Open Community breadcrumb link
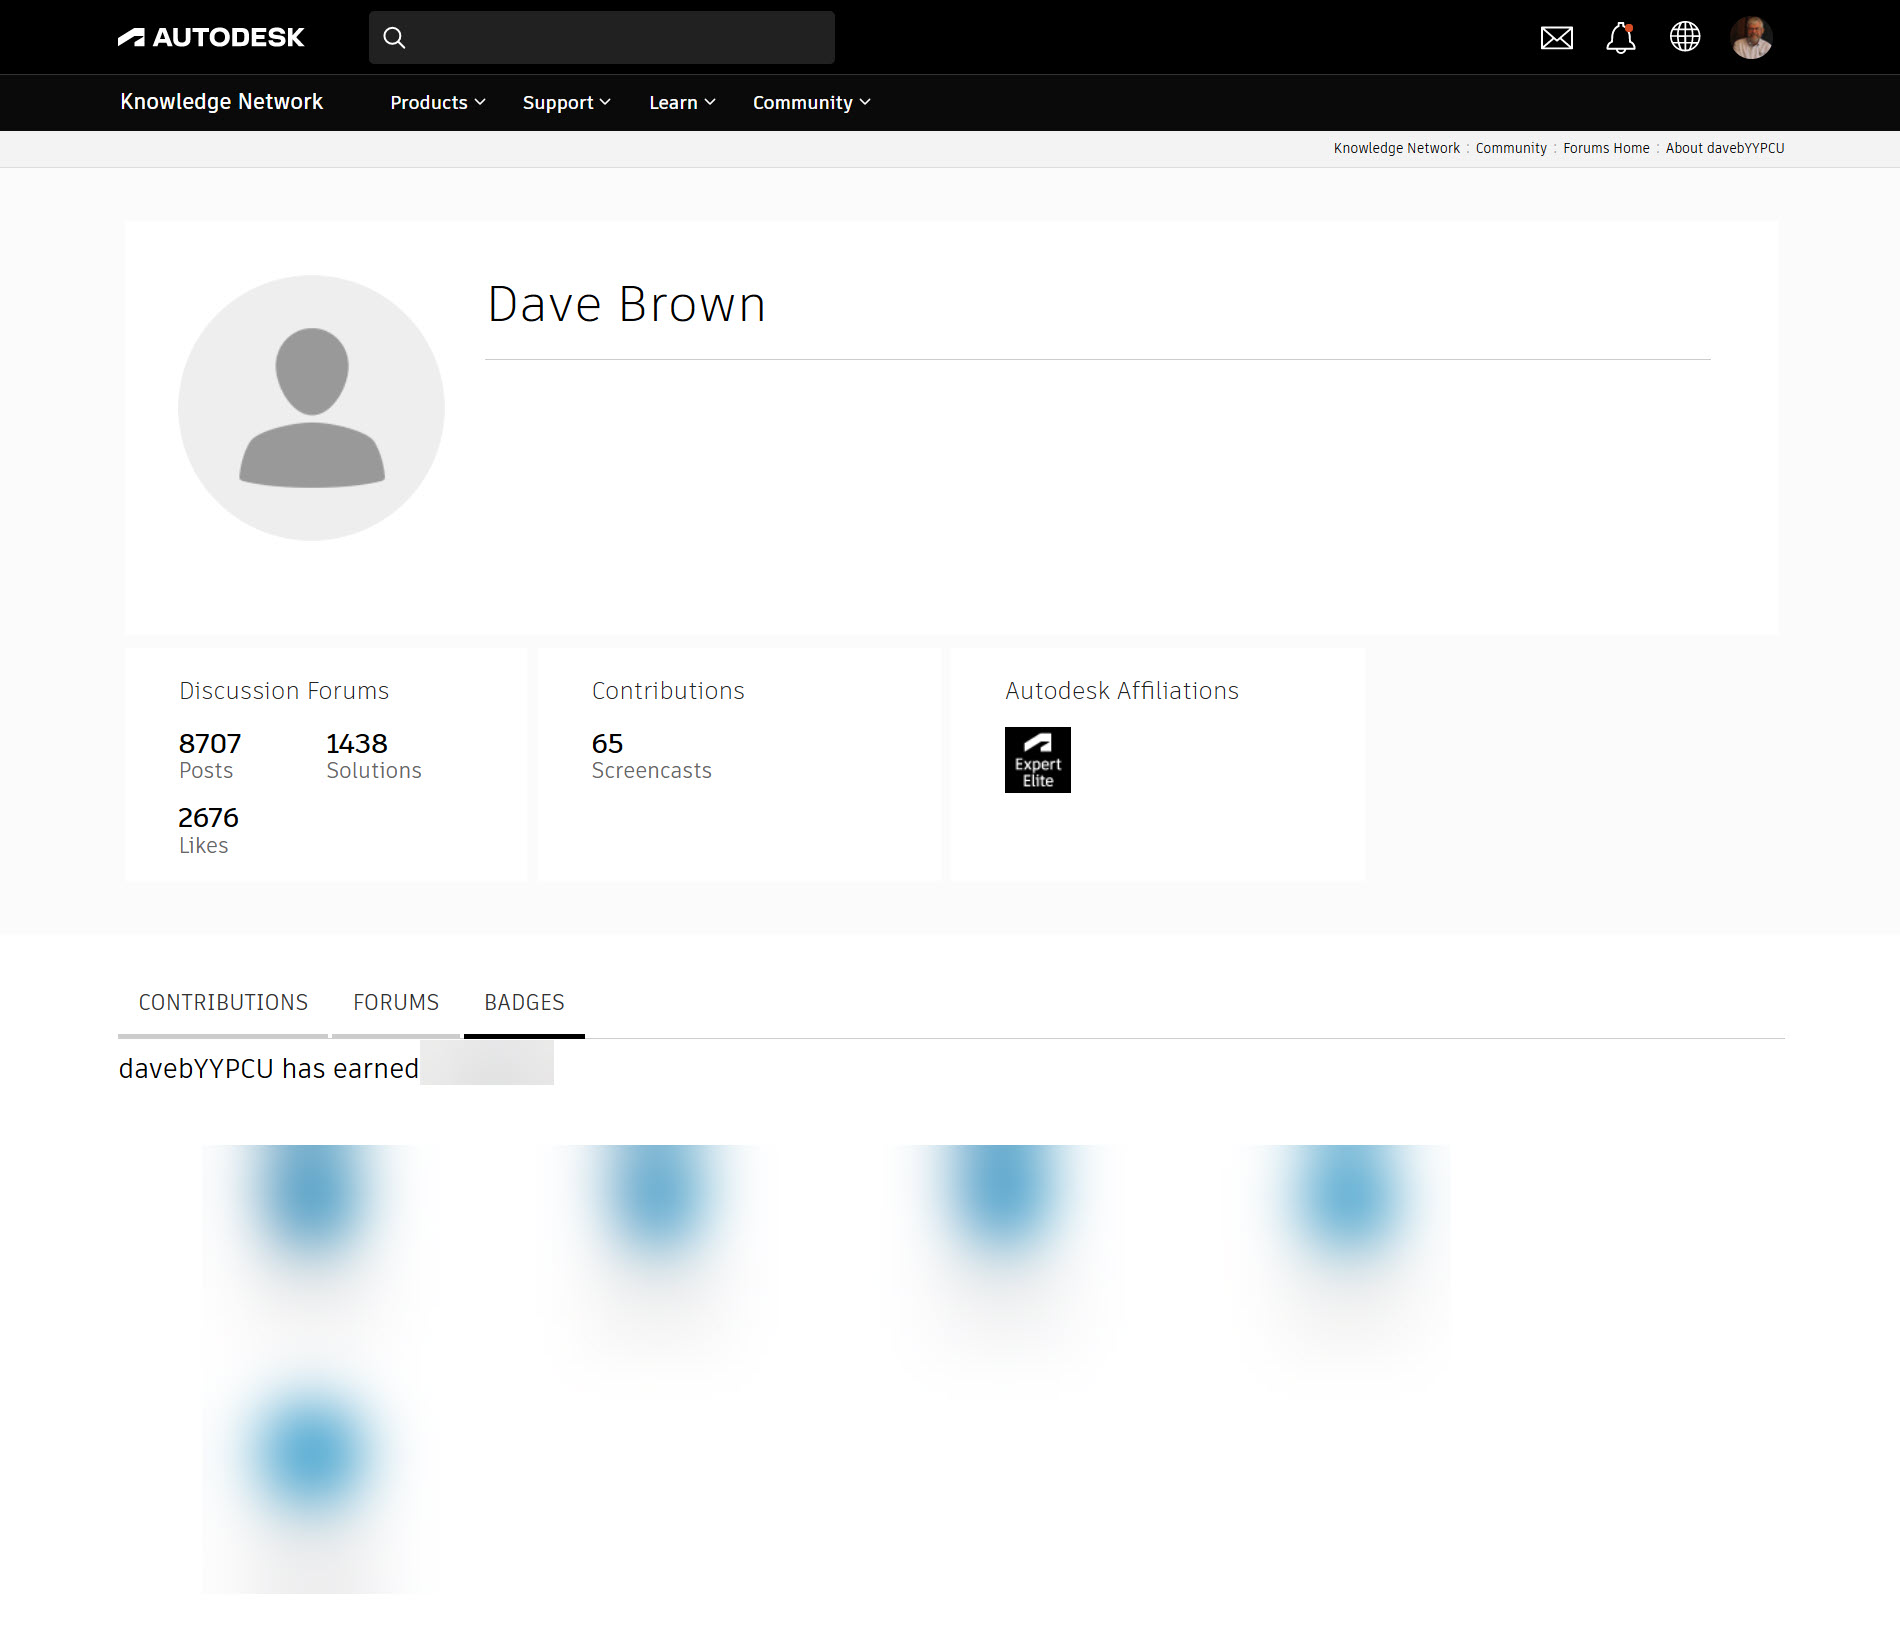 point(1511,148)
